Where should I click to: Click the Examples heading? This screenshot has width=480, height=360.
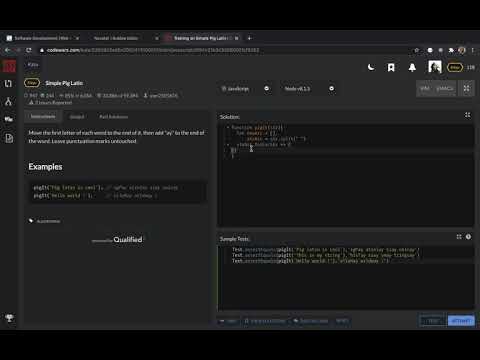[x=45, y=167]
